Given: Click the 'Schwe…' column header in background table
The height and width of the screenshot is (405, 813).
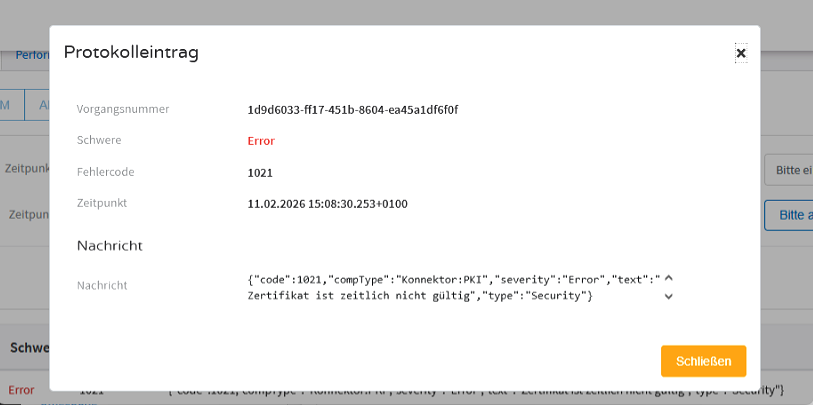Looking at the screenshot, I should tap(29, 347).
